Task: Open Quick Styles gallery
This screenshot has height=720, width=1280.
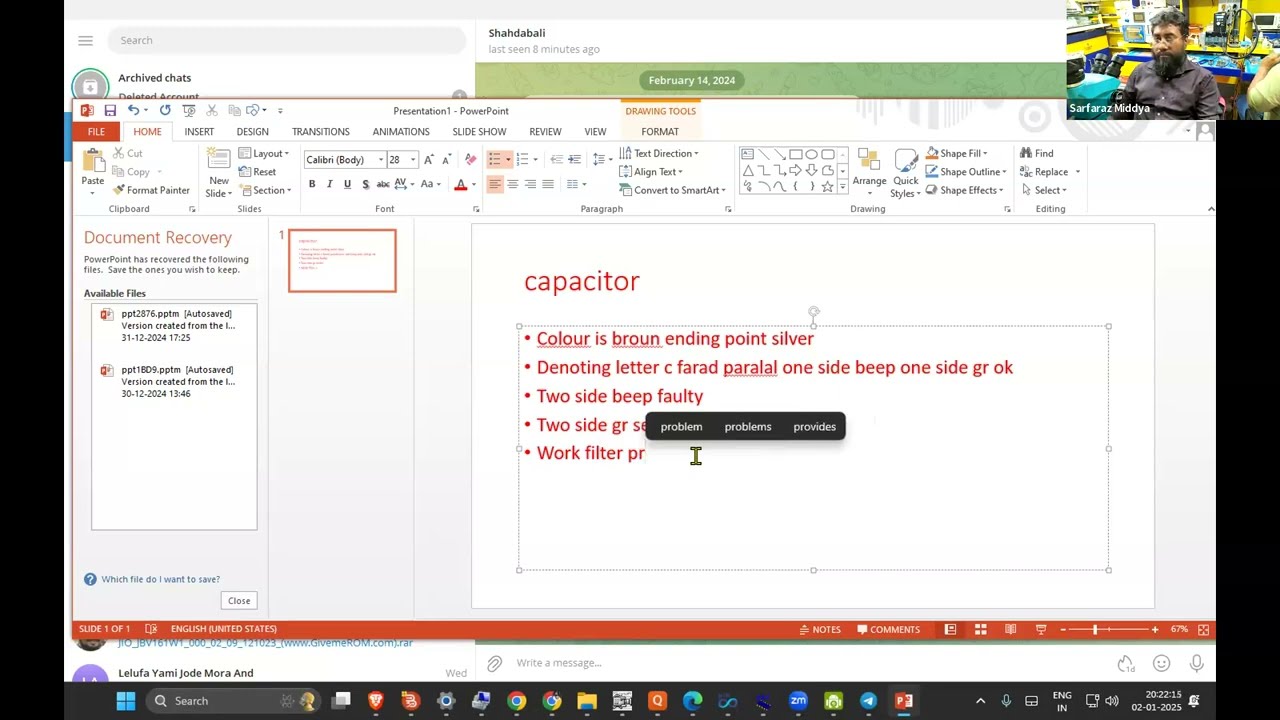Action: [x=905, y=172]
